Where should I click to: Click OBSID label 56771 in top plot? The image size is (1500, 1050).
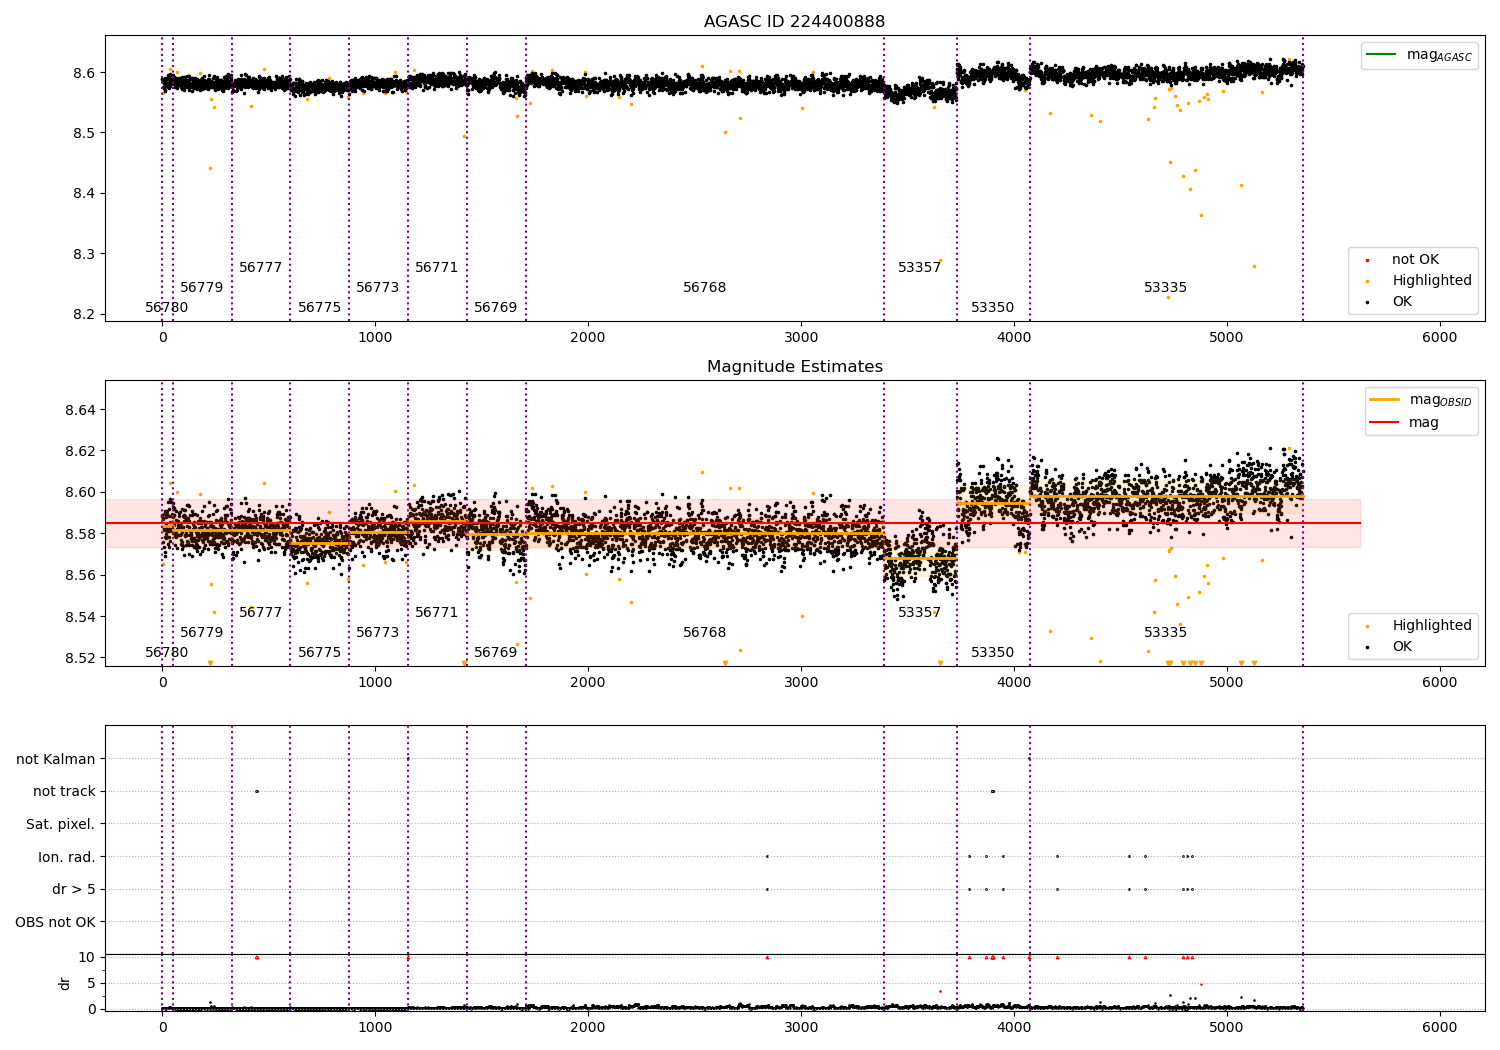437,268
